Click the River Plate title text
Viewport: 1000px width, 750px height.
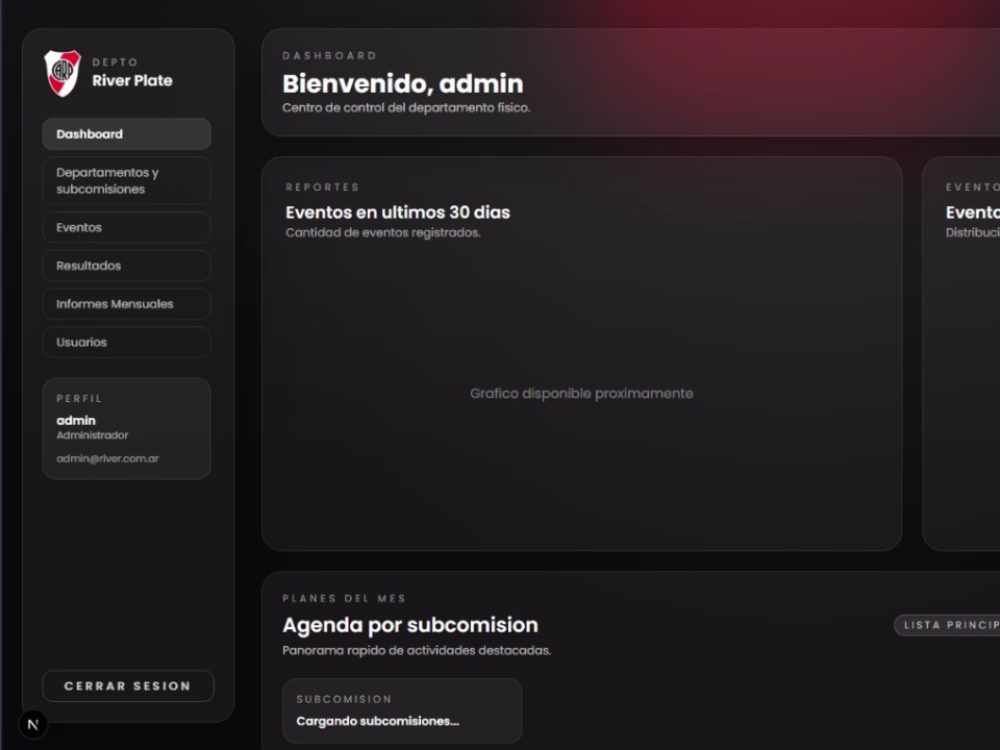132,80
